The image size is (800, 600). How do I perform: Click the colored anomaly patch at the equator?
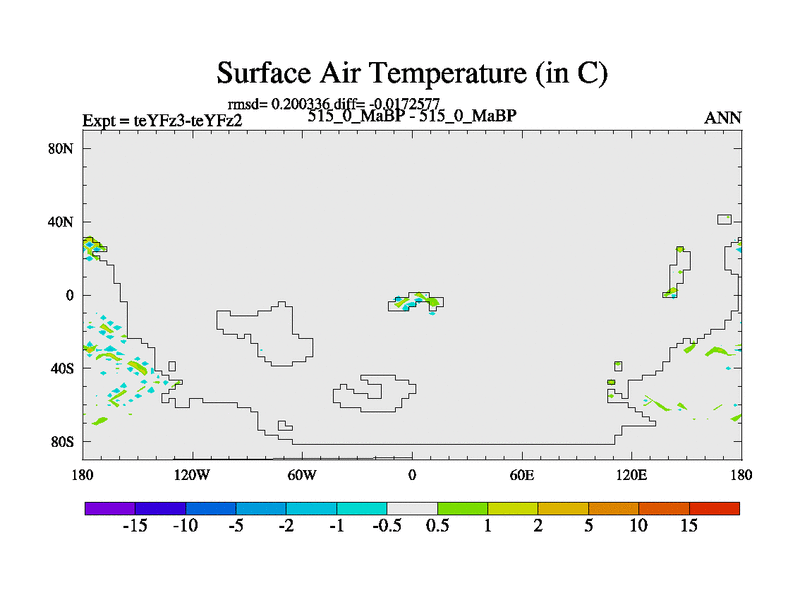[x=418, y=301]
